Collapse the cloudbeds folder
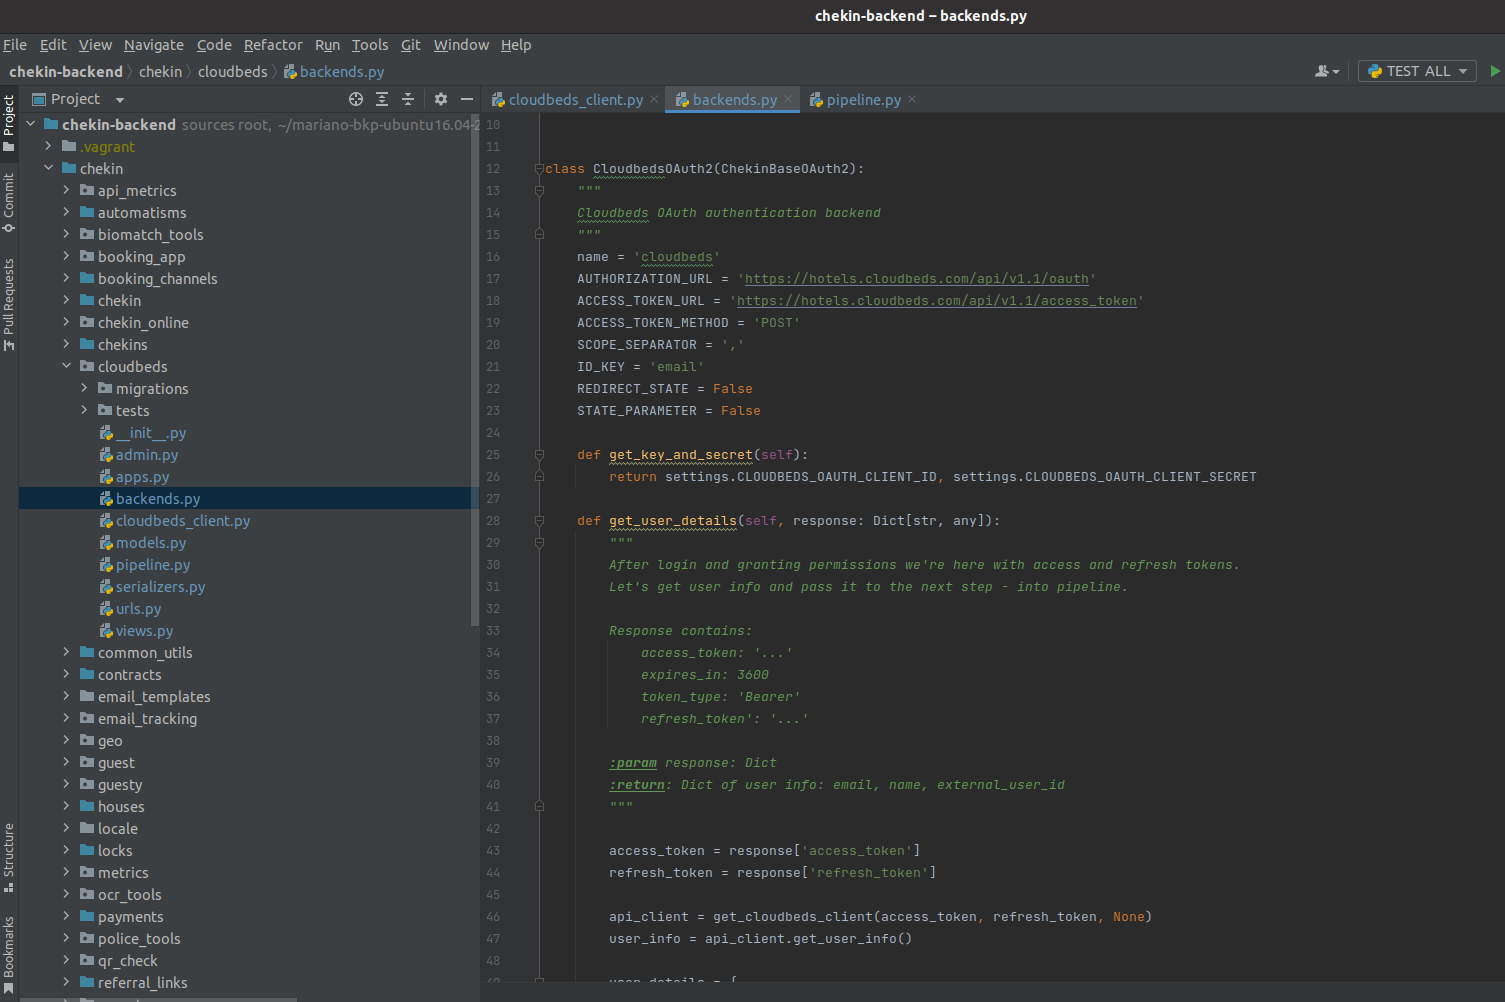 pyautogui.click(x=67, y=366)
